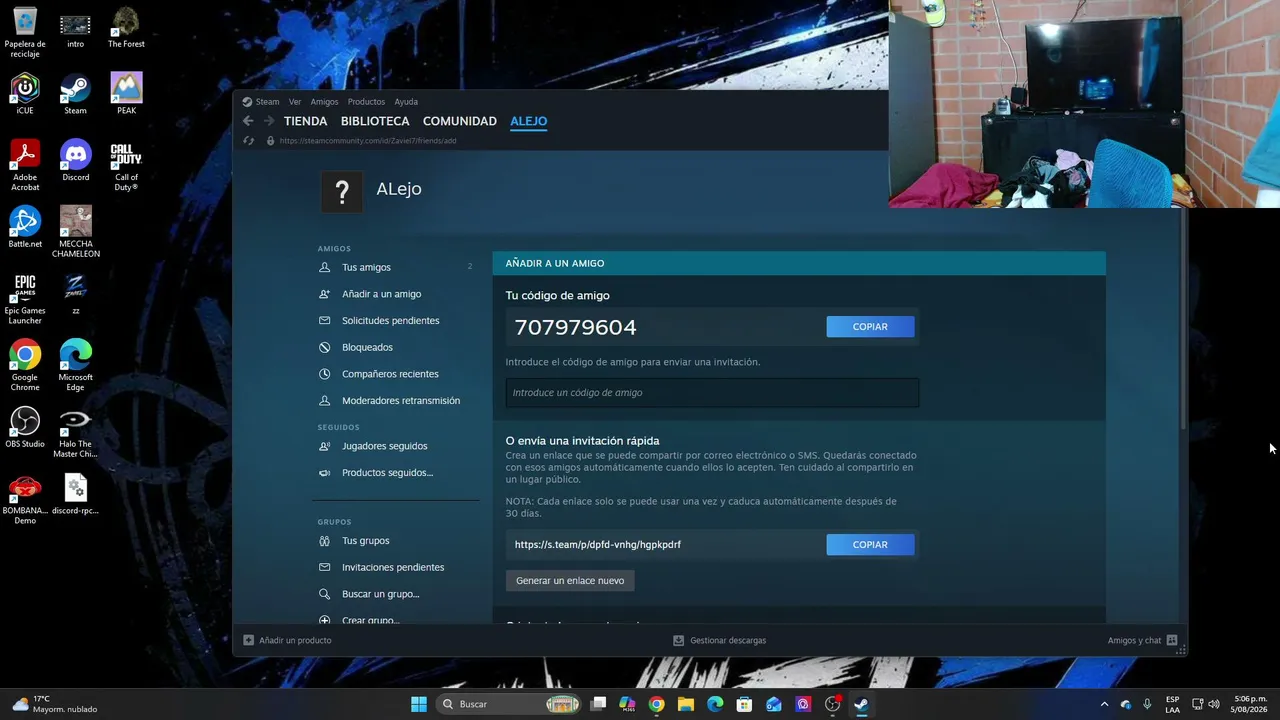
Task: Select the OBS Studio desktop icon
Action: [25, 427]
